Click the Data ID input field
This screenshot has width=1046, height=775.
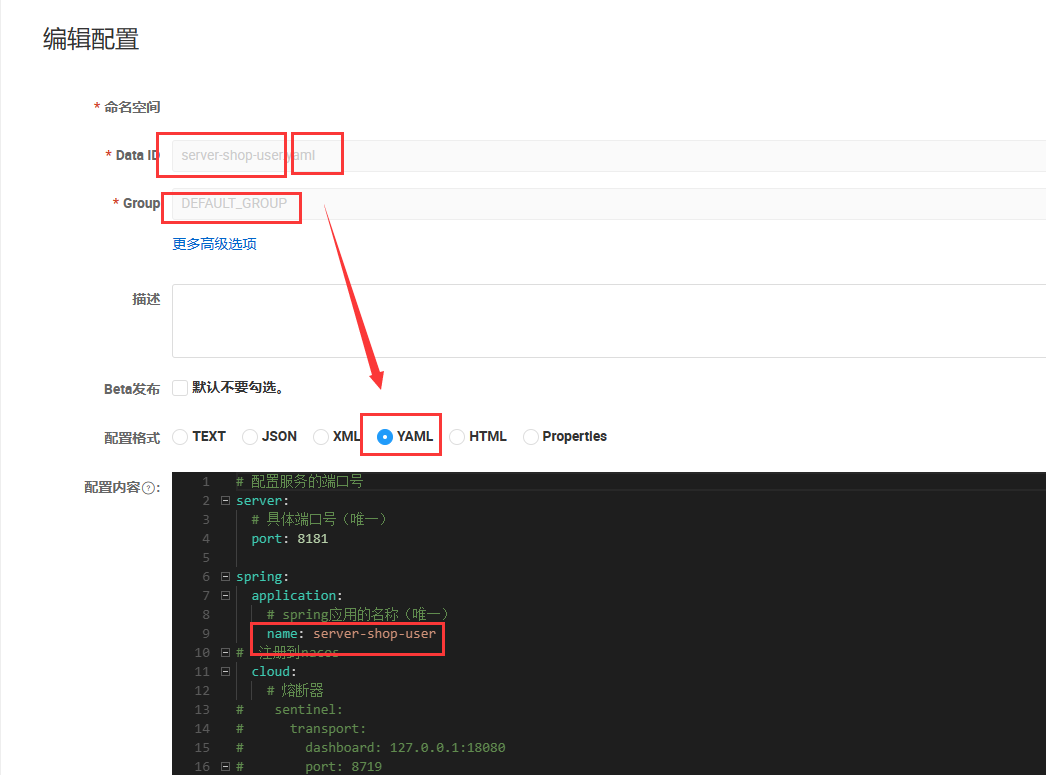point(608,156)
